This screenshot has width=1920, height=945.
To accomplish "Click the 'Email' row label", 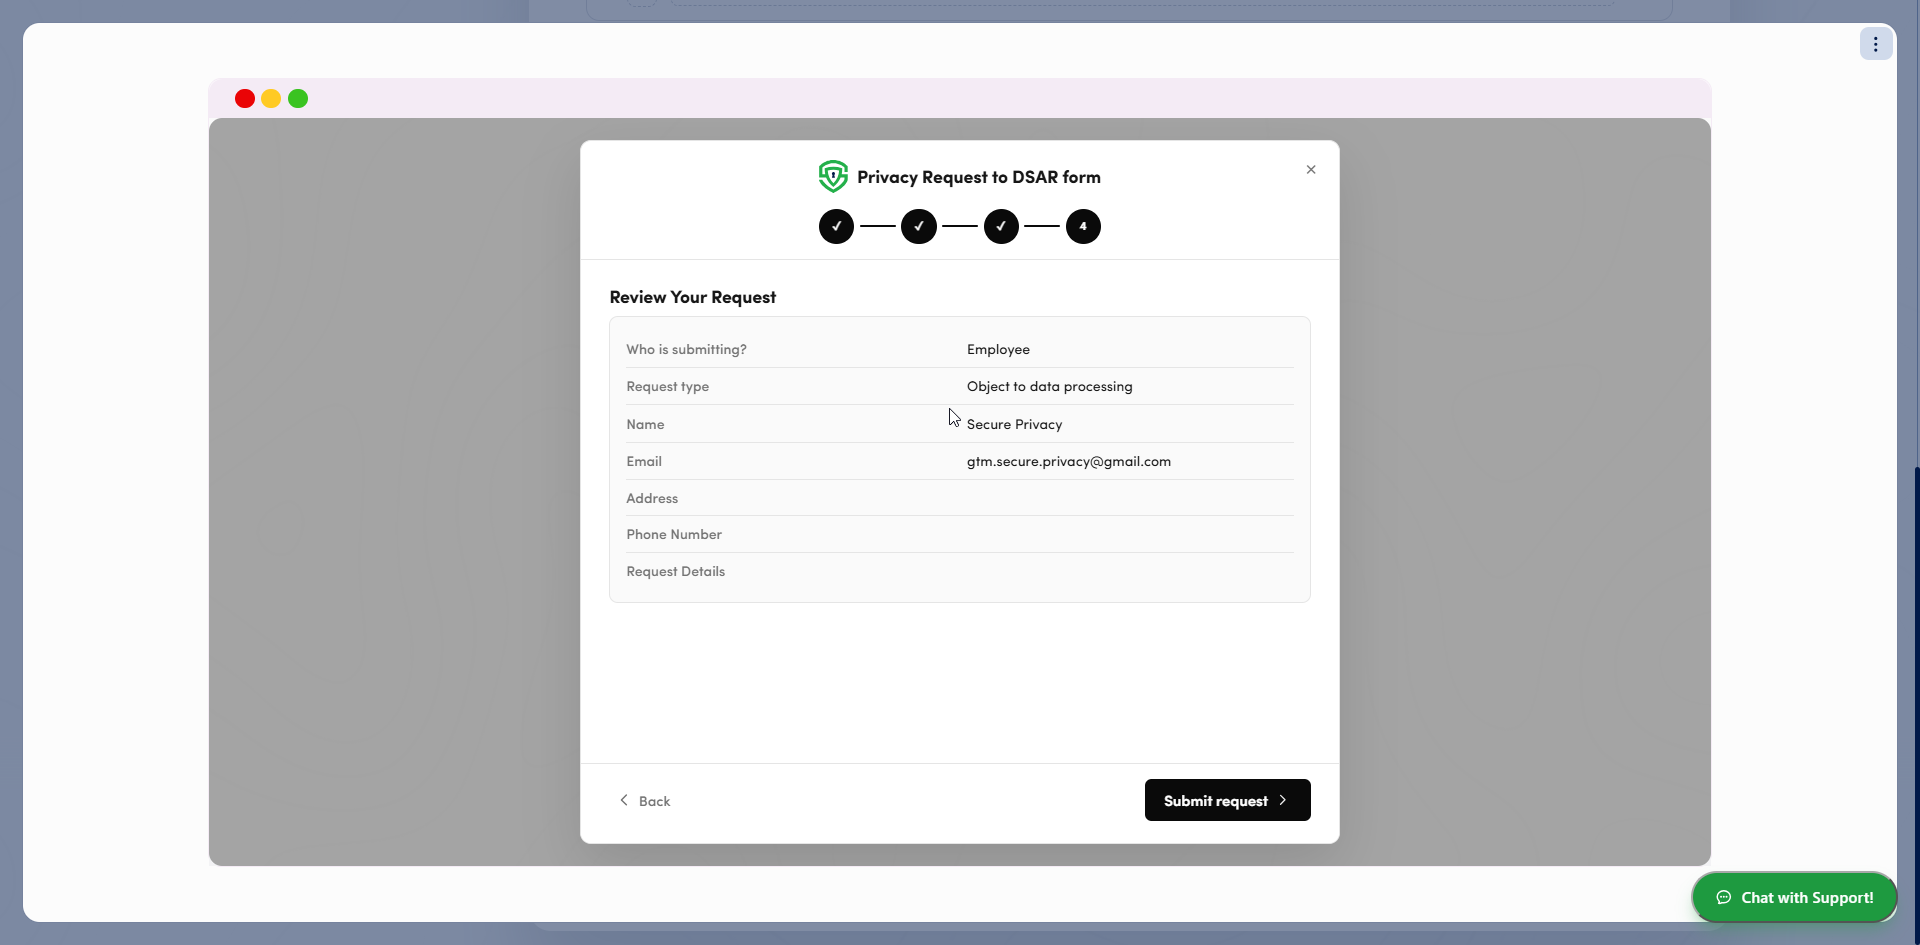I will coord(644,461).
